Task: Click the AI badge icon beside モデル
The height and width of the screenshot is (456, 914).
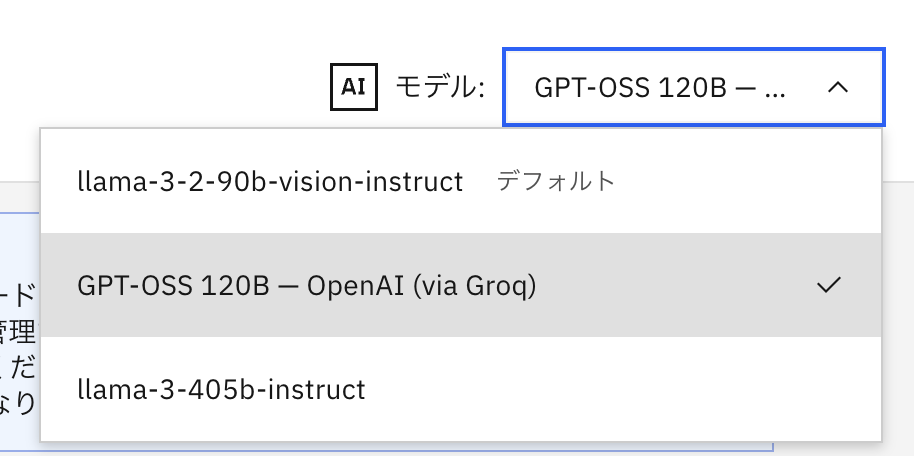Action: pos(353,87)
